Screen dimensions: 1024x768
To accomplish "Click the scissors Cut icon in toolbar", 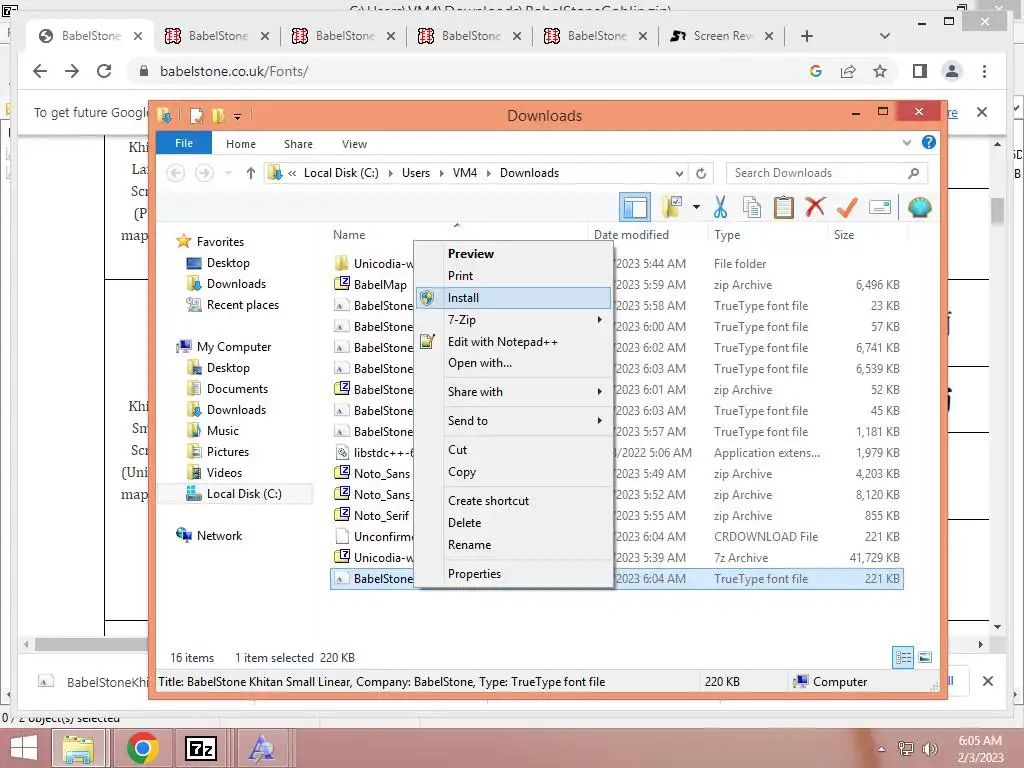I will (720, 208).
